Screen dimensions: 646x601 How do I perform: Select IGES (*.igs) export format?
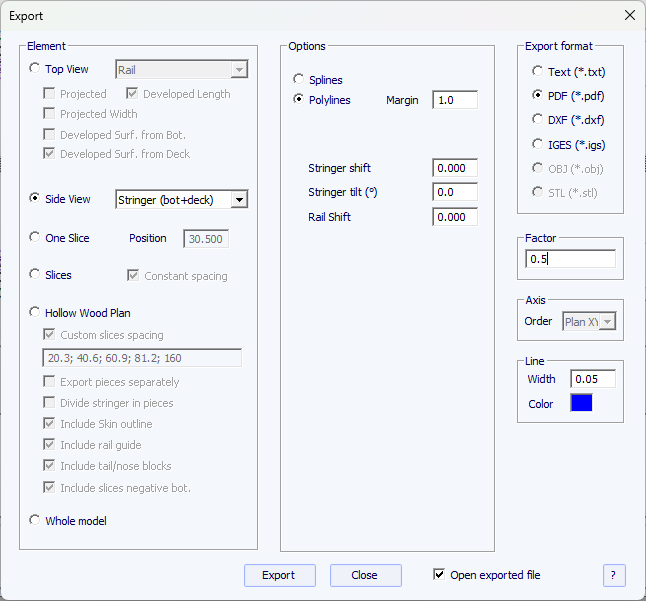pos(538,144)
